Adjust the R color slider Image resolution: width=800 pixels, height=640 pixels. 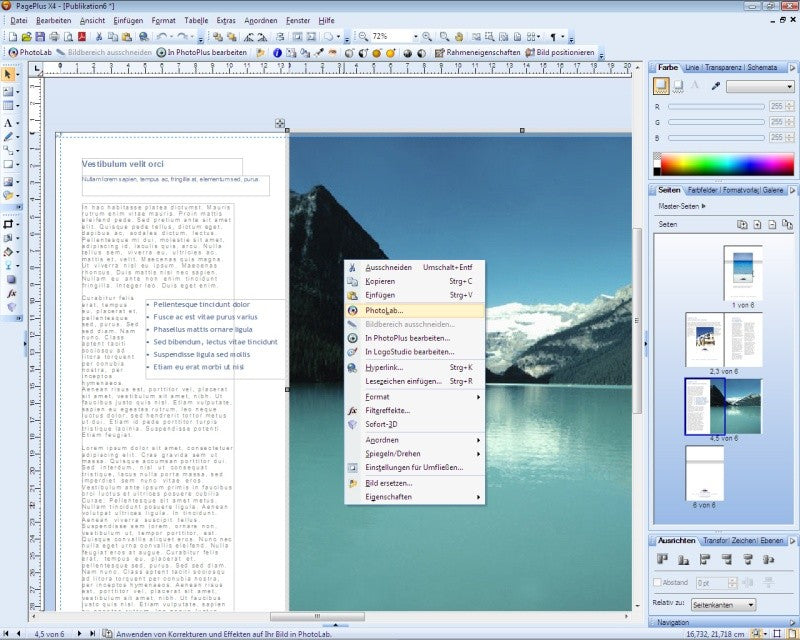coord(716,107)
